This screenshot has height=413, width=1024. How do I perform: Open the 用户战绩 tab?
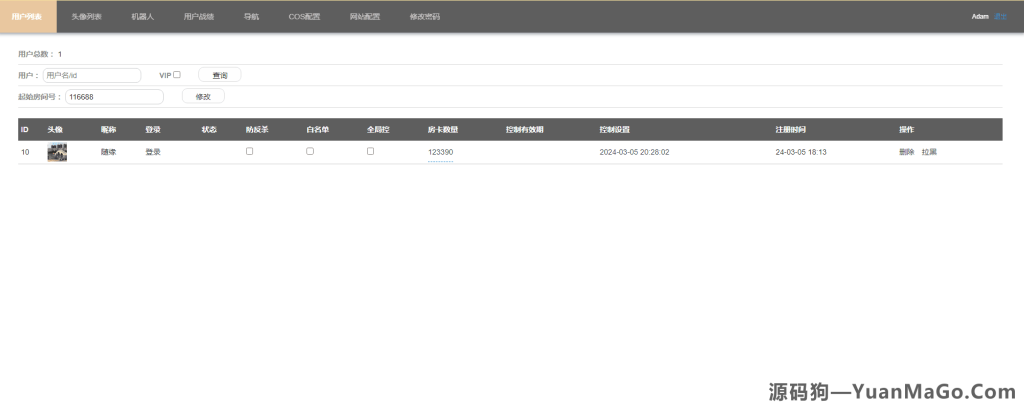point(199,17)
